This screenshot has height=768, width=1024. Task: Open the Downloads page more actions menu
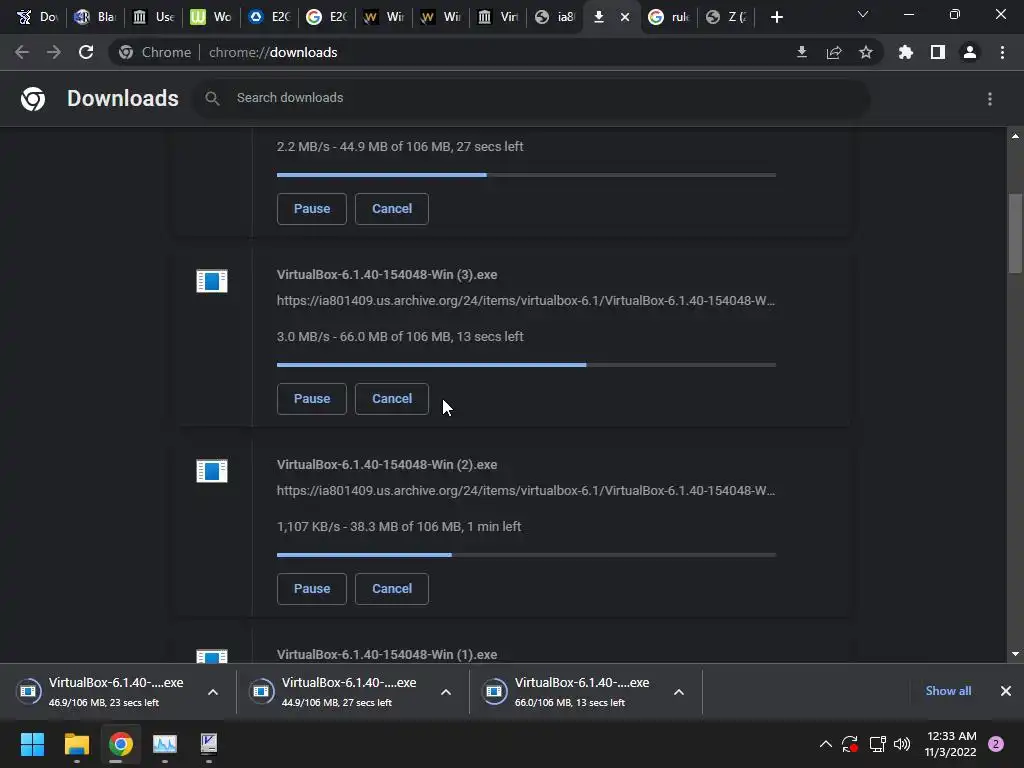click(x=990, y=99)
